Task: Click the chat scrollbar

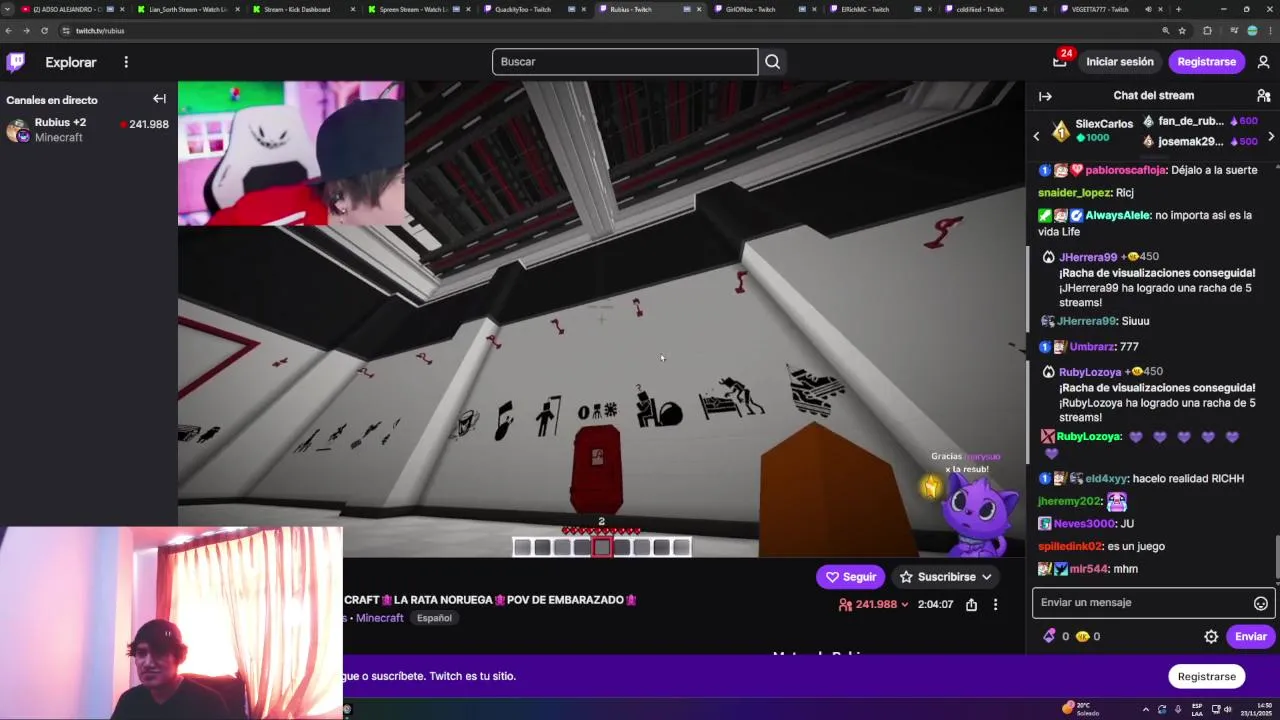Action: [1277, 557]
